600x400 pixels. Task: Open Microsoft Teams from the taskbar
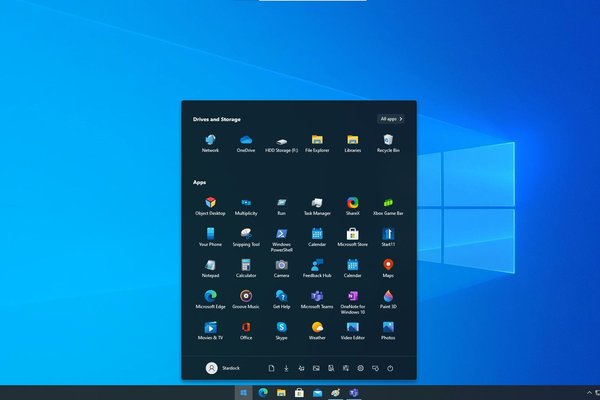(x=354, y=393)
